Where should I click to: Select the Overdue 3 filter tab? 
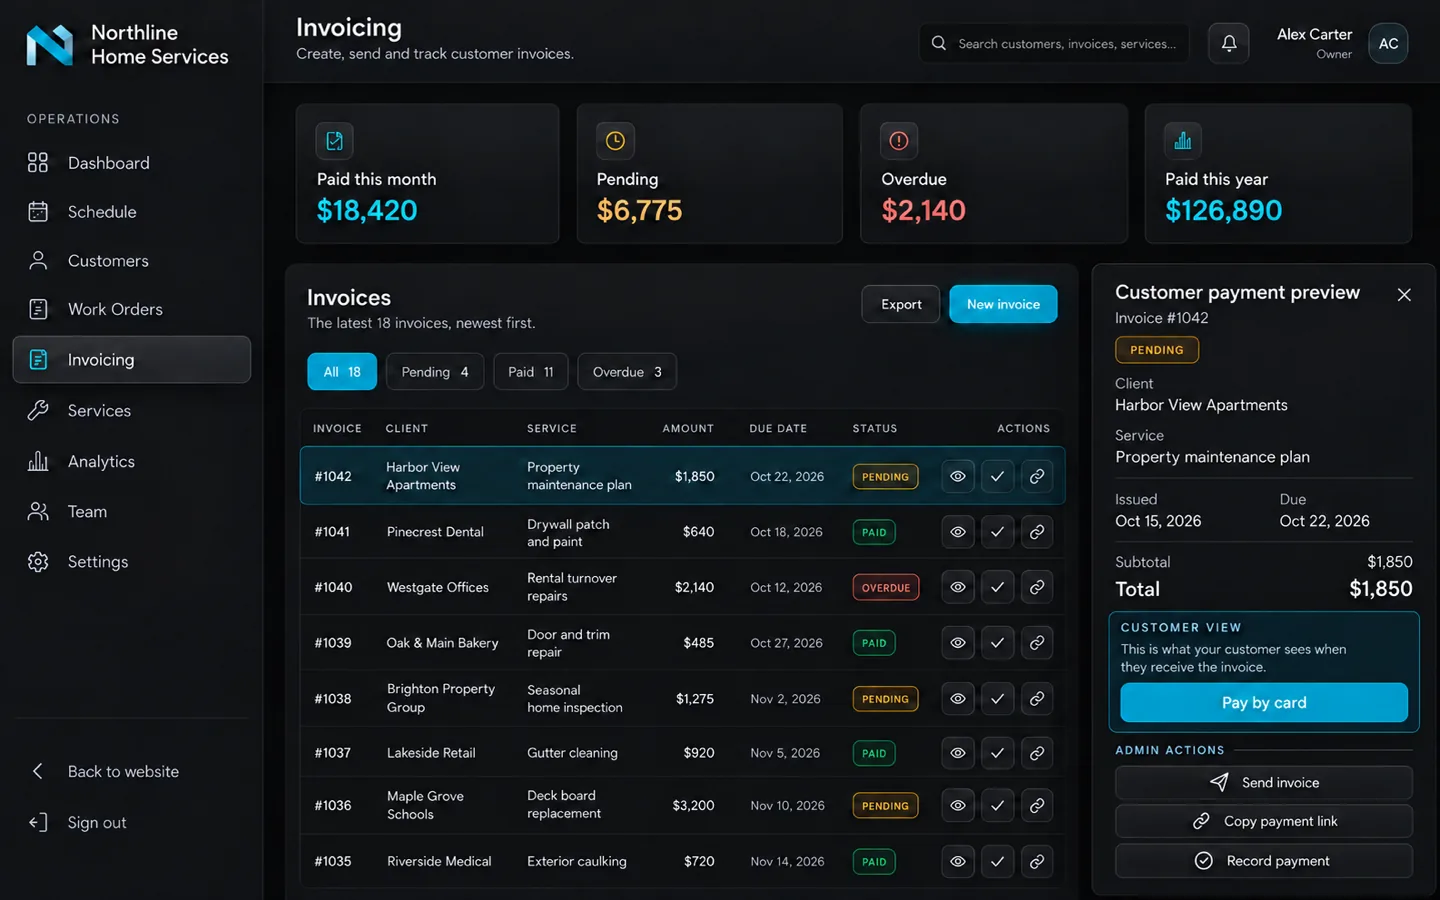627,372
